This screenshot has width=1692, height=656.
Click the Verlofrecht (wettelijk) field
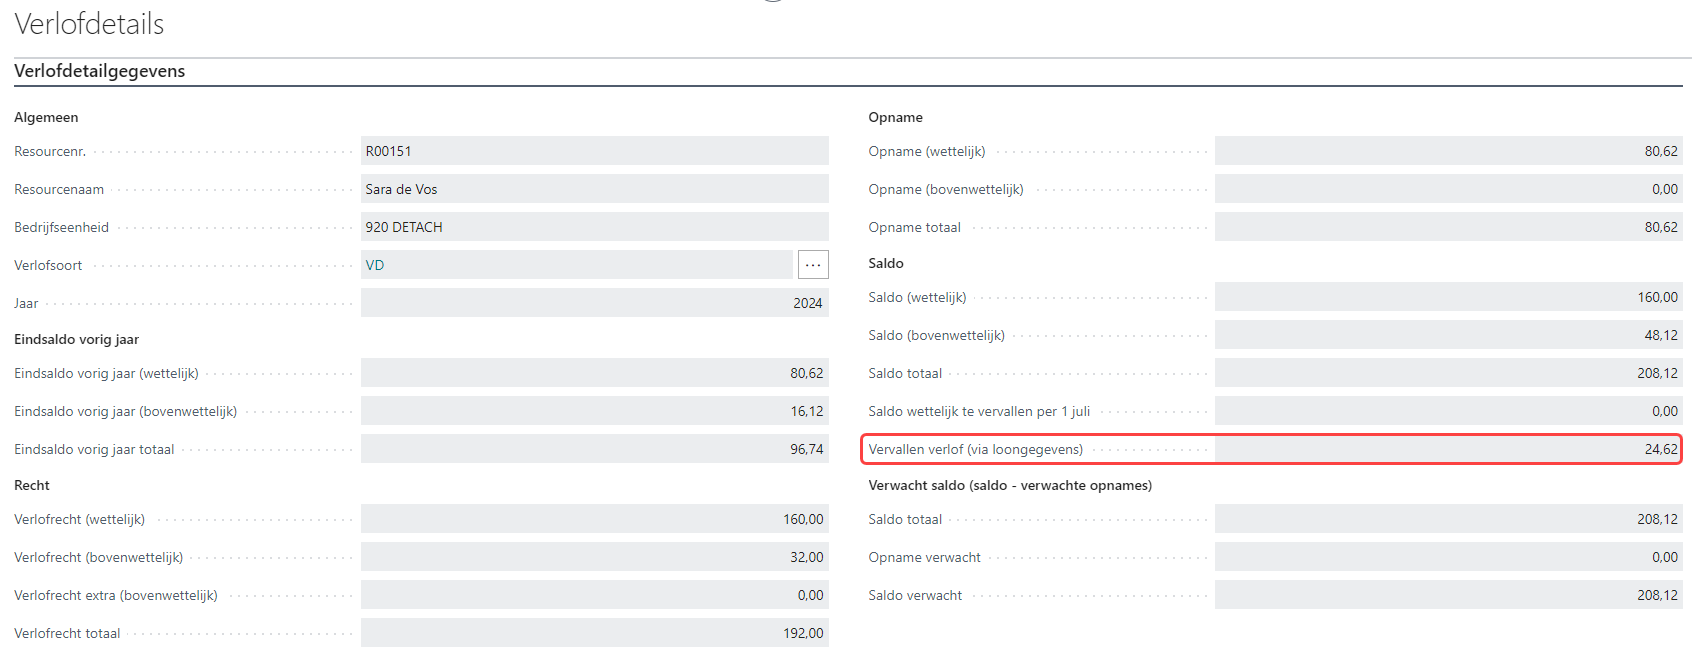pos(594,519)
